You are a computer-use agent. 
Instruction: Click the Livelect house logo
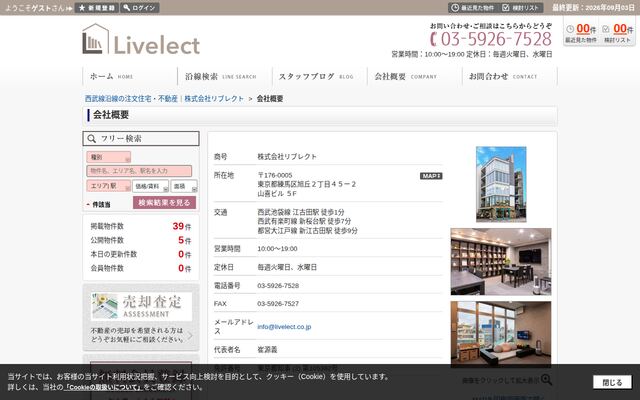pyautogui.click(x=141, y=39)
